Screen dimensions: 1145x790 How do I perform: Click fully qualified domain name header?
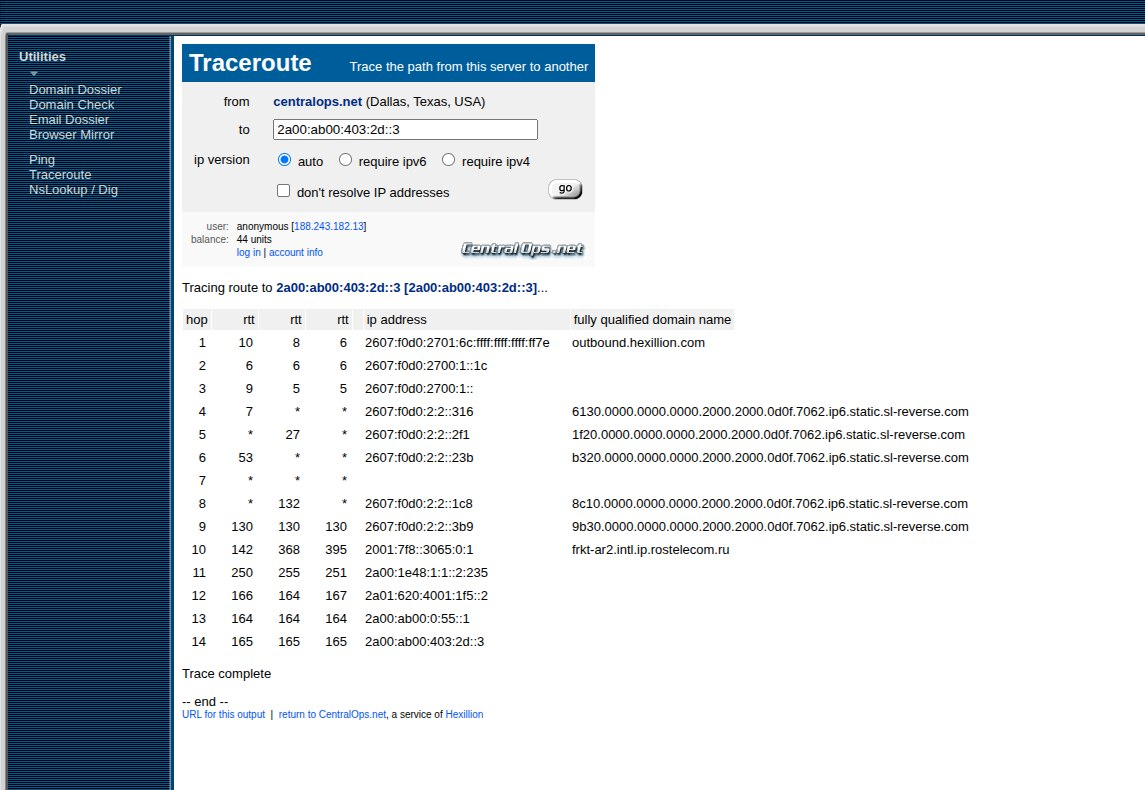[652, 320]
